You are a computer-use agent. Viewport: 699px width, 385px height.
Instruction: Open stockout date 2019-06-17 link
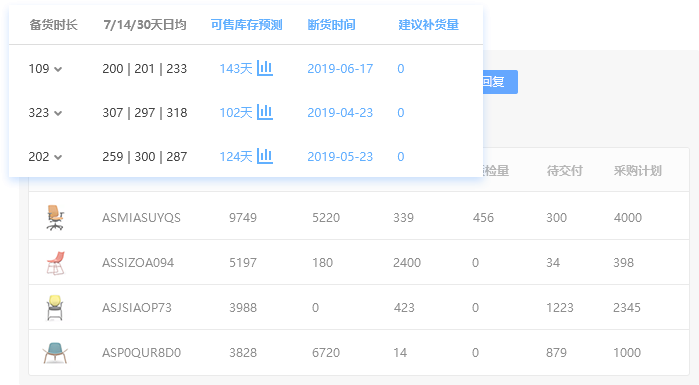340,69
